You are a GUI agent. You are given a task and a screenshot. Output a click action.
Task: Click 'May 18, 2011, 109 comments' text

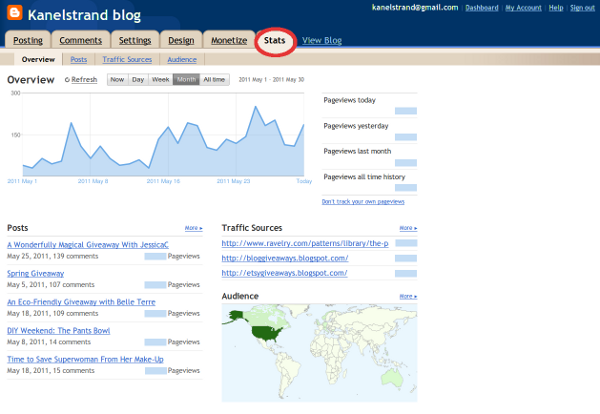point(52,313)
